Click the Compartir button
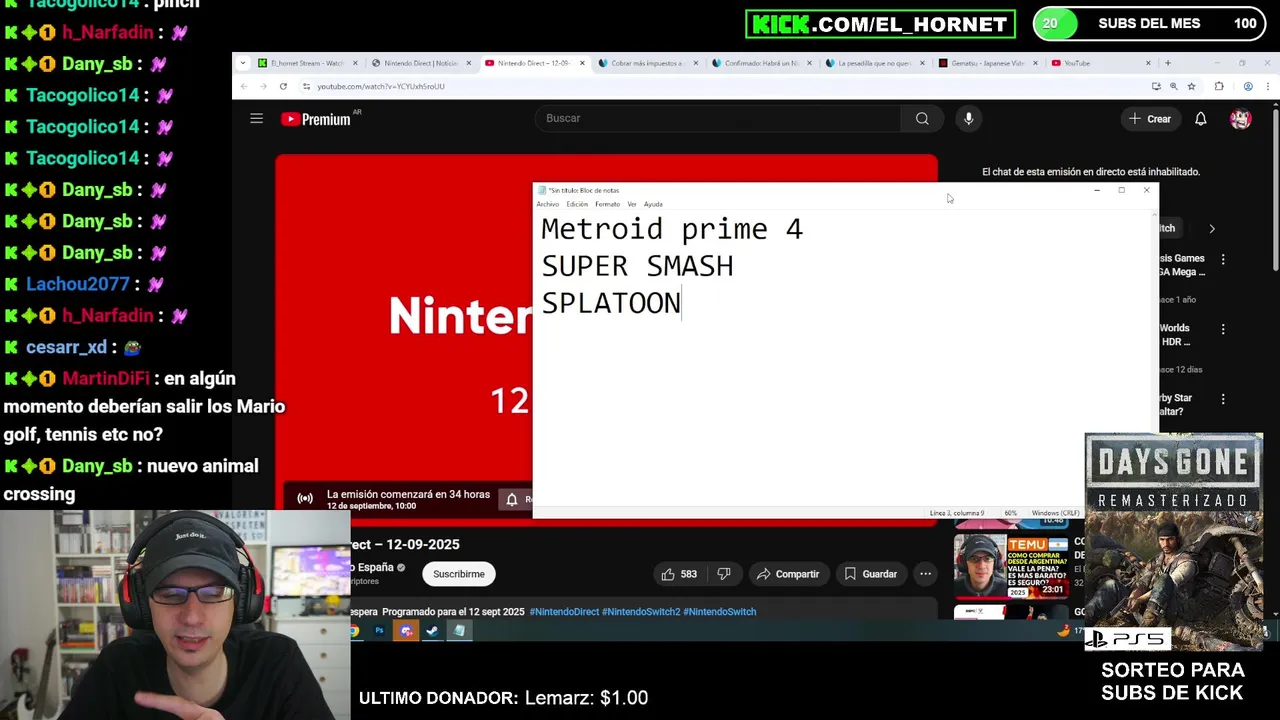 coord(788,574)
